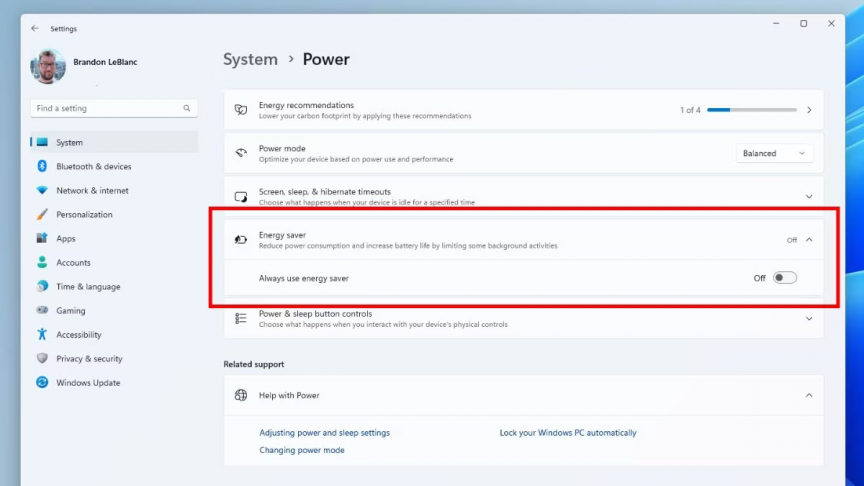
Task: Open Bluetooth & devices settings
Action: coord(94,166)
